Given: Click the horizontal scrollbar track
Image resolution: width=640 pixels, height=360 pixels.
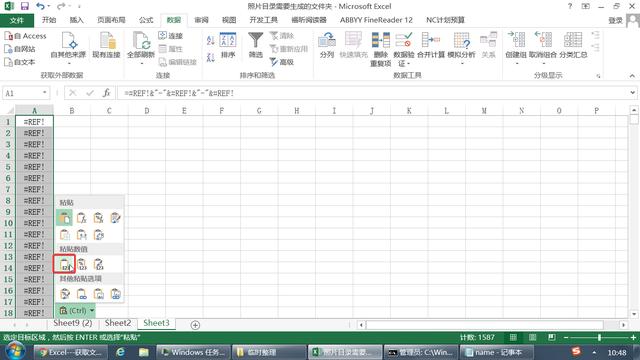Looking at the screenshot, I should [x=485, y=325].
